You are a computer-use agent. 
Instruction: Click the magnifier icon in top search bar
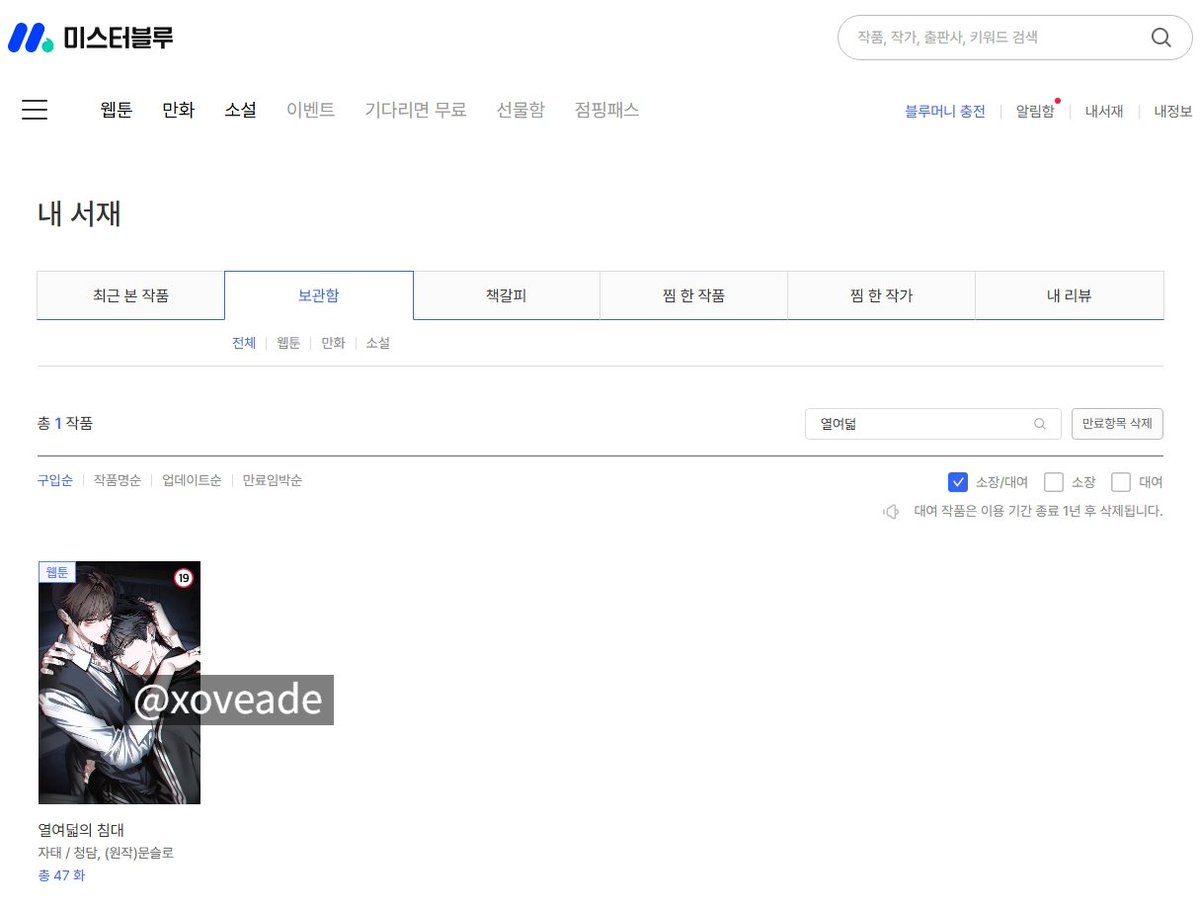click(1160, 38)
